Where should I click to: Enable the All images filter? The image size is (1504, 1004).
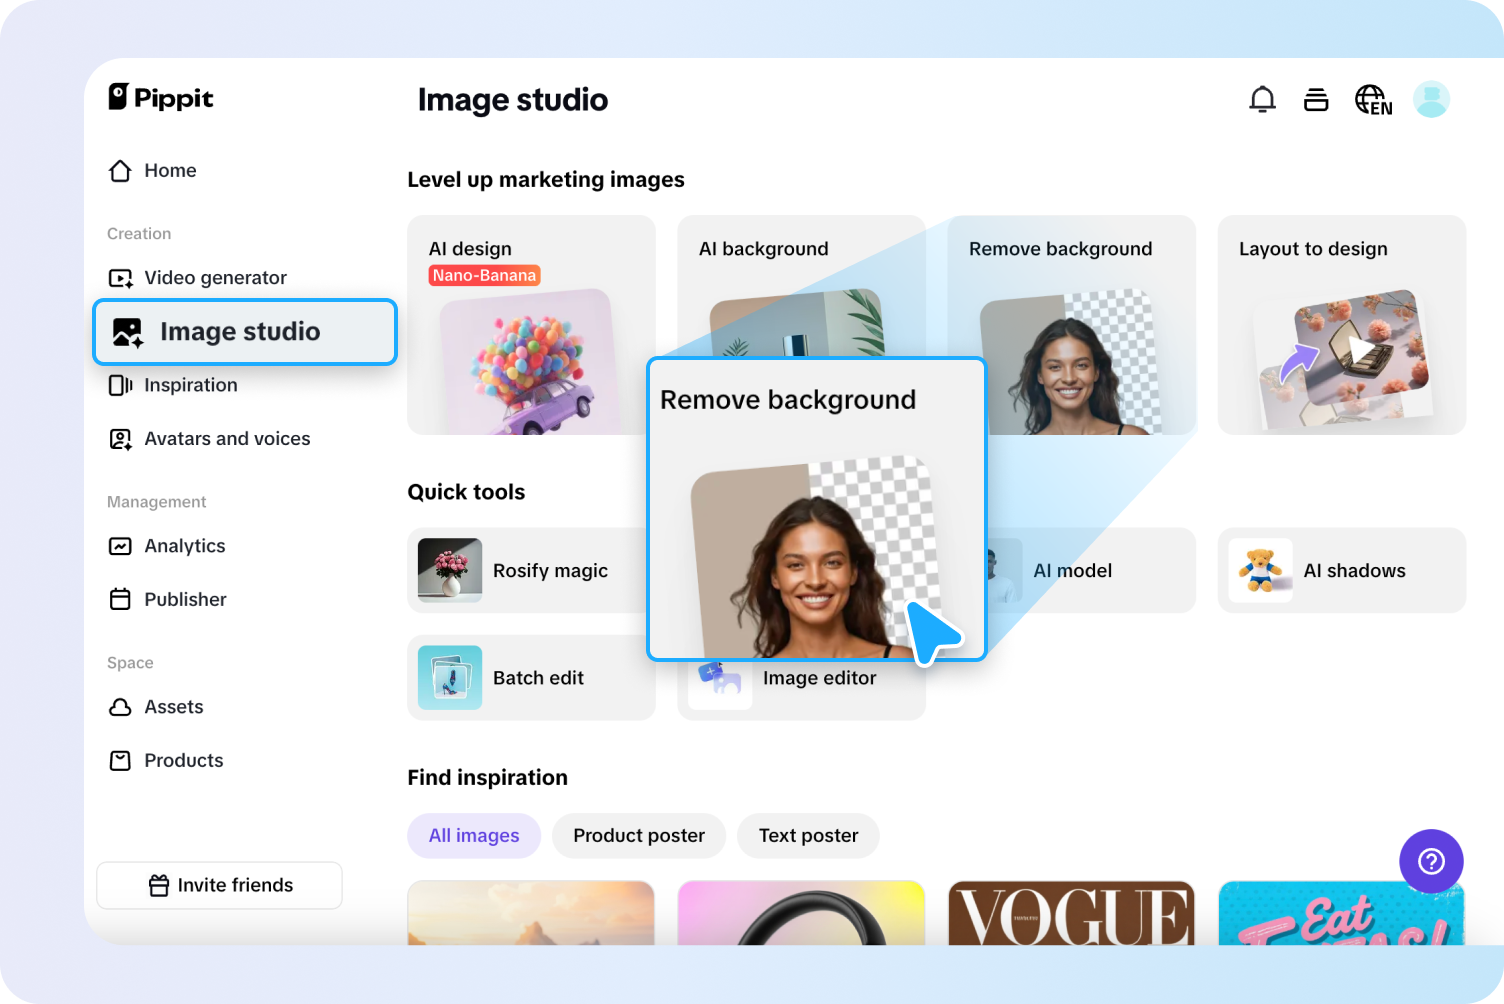473,835
